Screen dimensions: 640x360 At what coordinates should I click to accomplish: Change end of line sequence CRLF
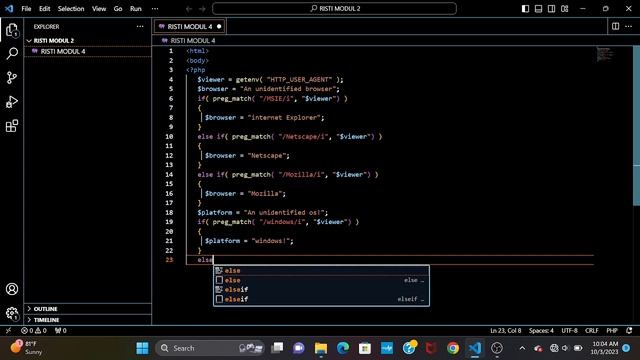pos(591,331)
